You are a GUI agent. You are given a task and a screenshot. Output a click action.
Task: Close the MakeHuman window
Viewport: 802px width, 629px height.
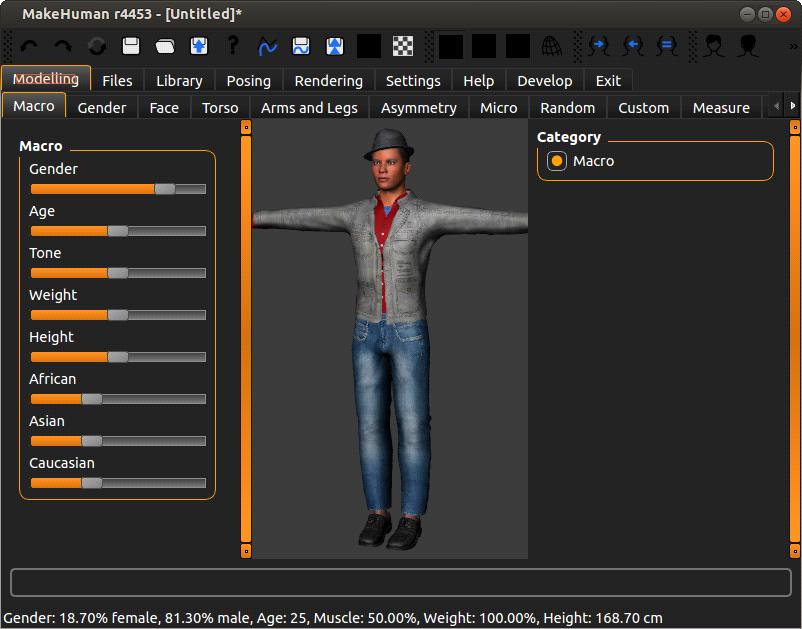(783, 14)
